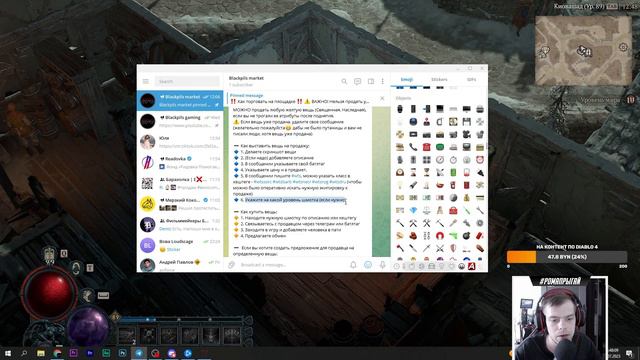Click the streamer webcam overlay
The height and width of the screenshot is (360, 640).
pyautogui.click(x=560, y=318)
